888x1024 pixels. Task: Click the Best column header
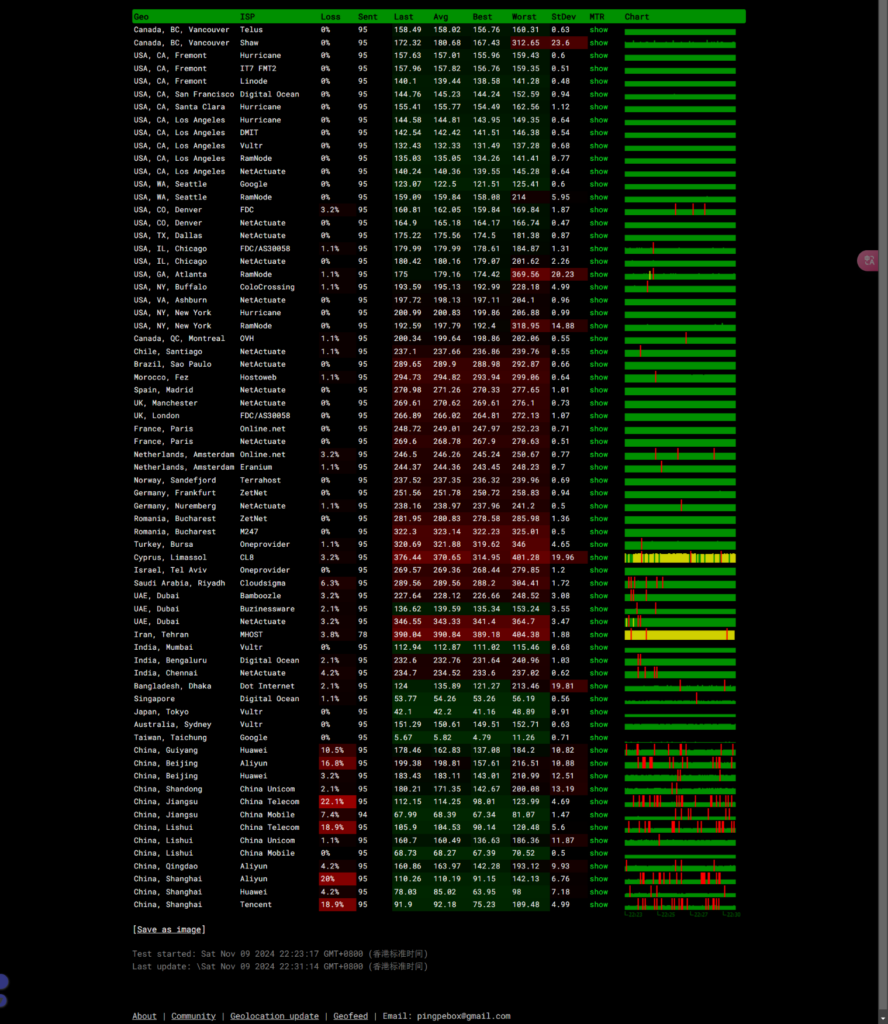click(x=483, y=17)
